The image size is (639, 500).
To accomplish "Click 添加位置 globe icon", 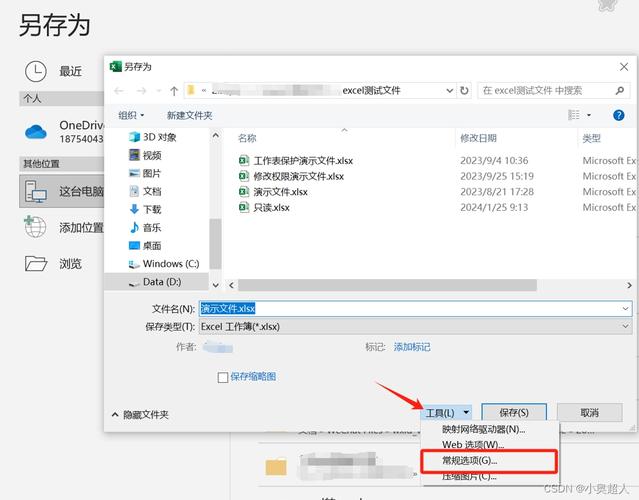I will (x=35, y=227).
